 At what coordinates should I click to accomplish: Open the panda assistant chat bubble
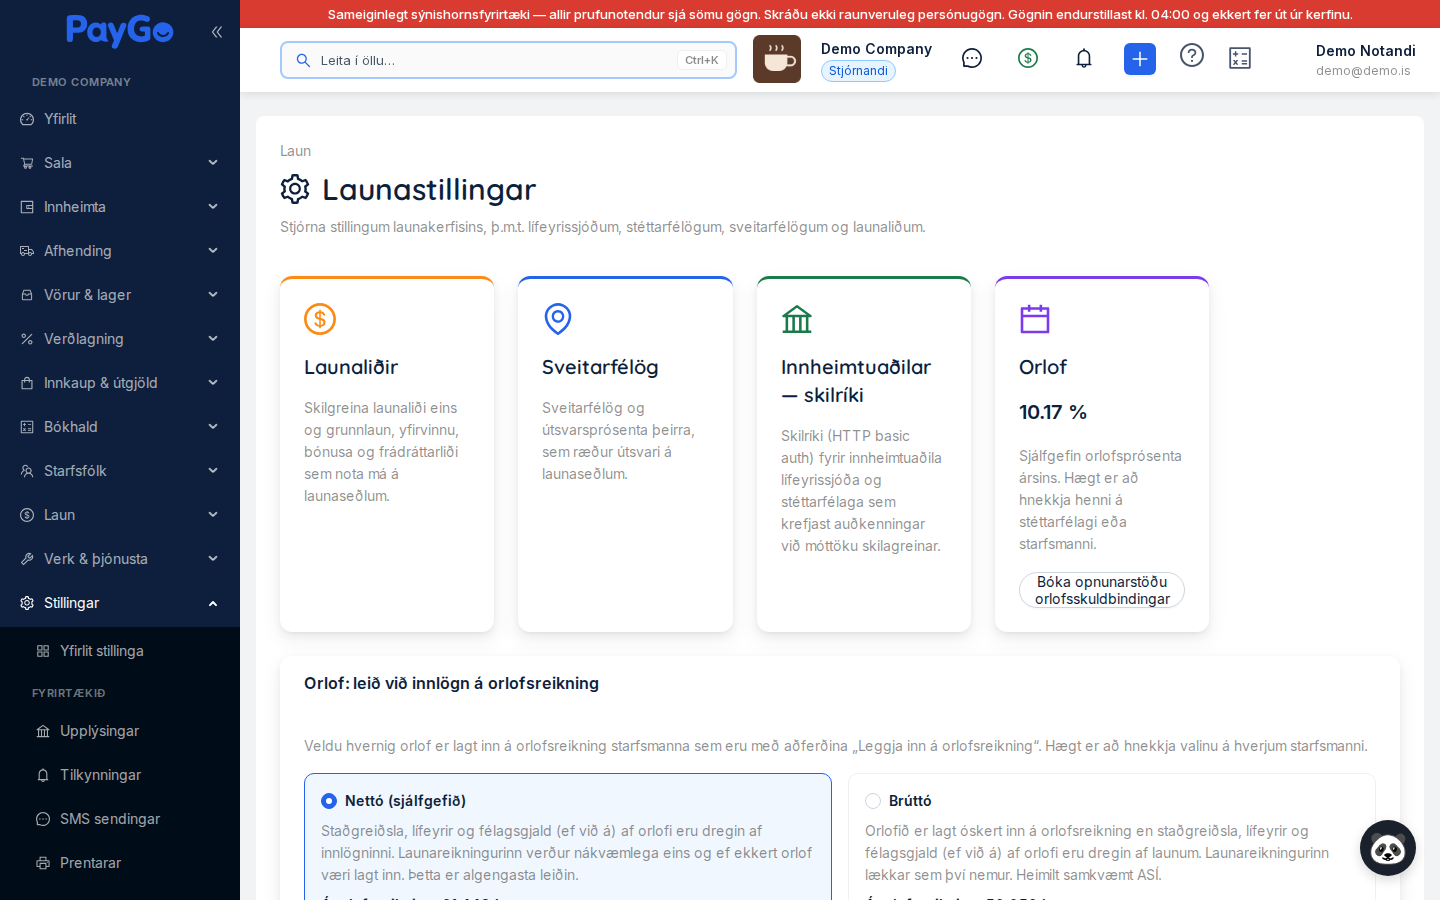1388,848
